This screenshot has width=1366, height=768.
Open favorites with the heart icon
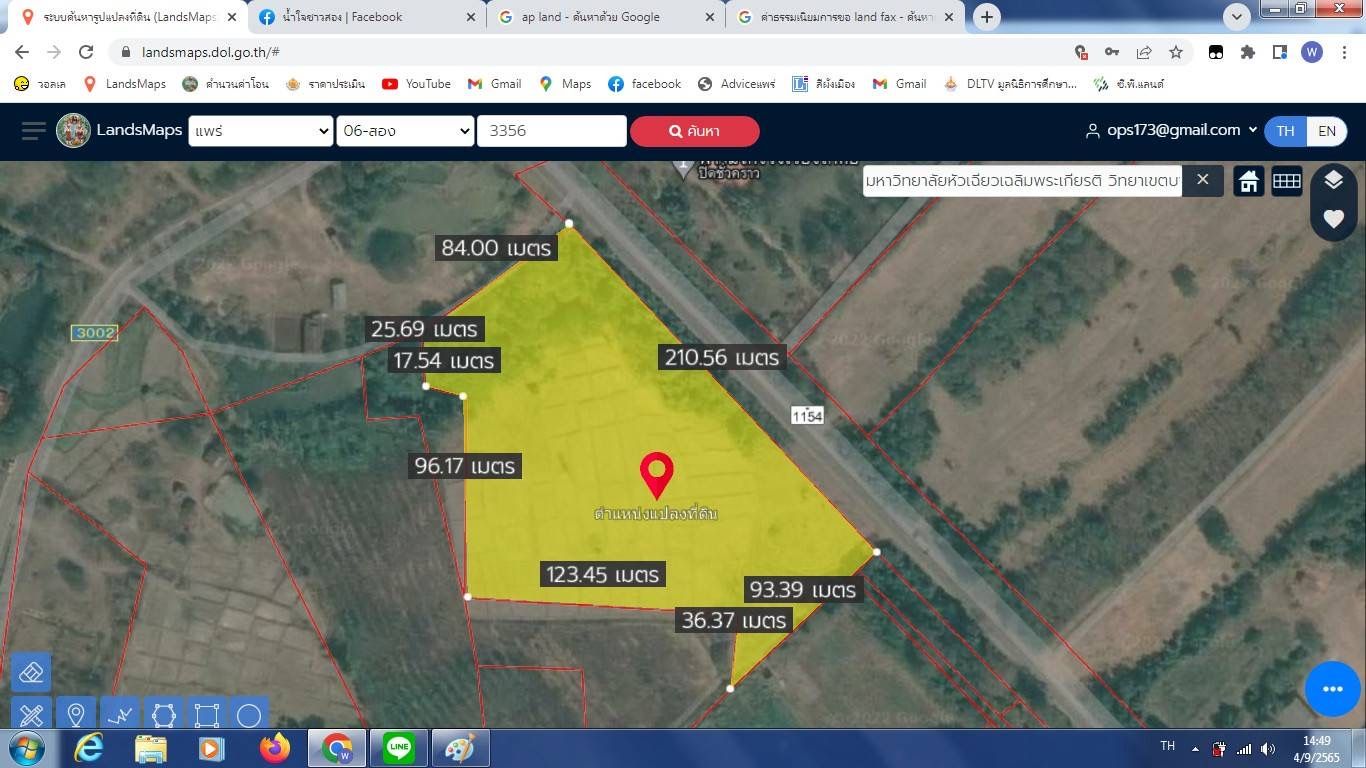point(1333,218)
